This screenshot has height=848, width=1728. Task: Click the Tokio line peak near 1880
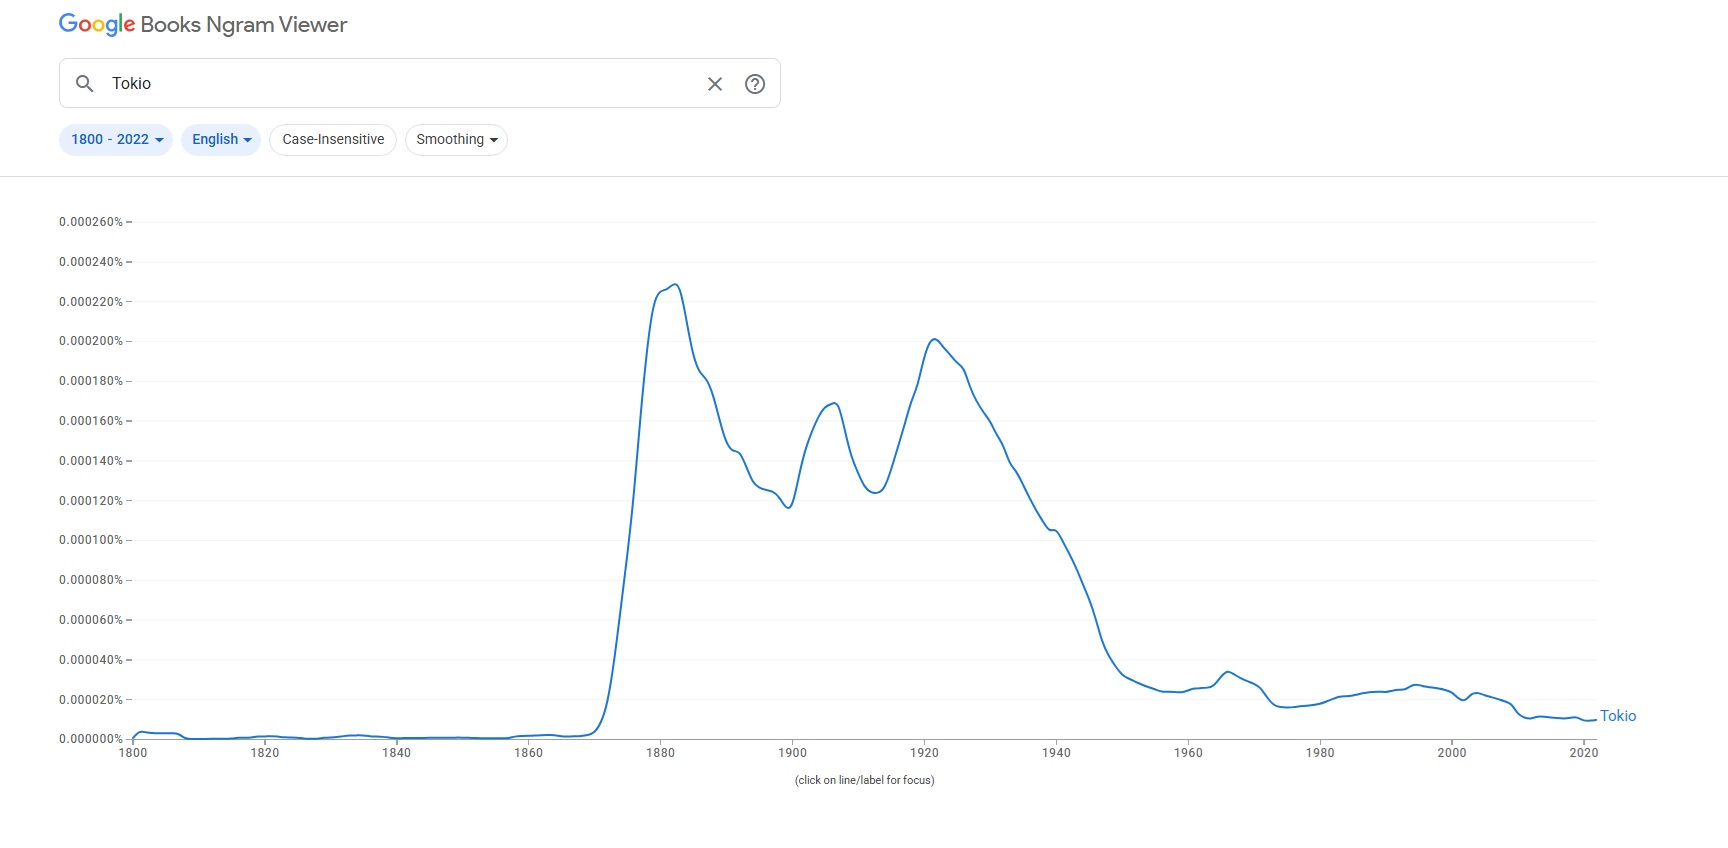[676, 285]
